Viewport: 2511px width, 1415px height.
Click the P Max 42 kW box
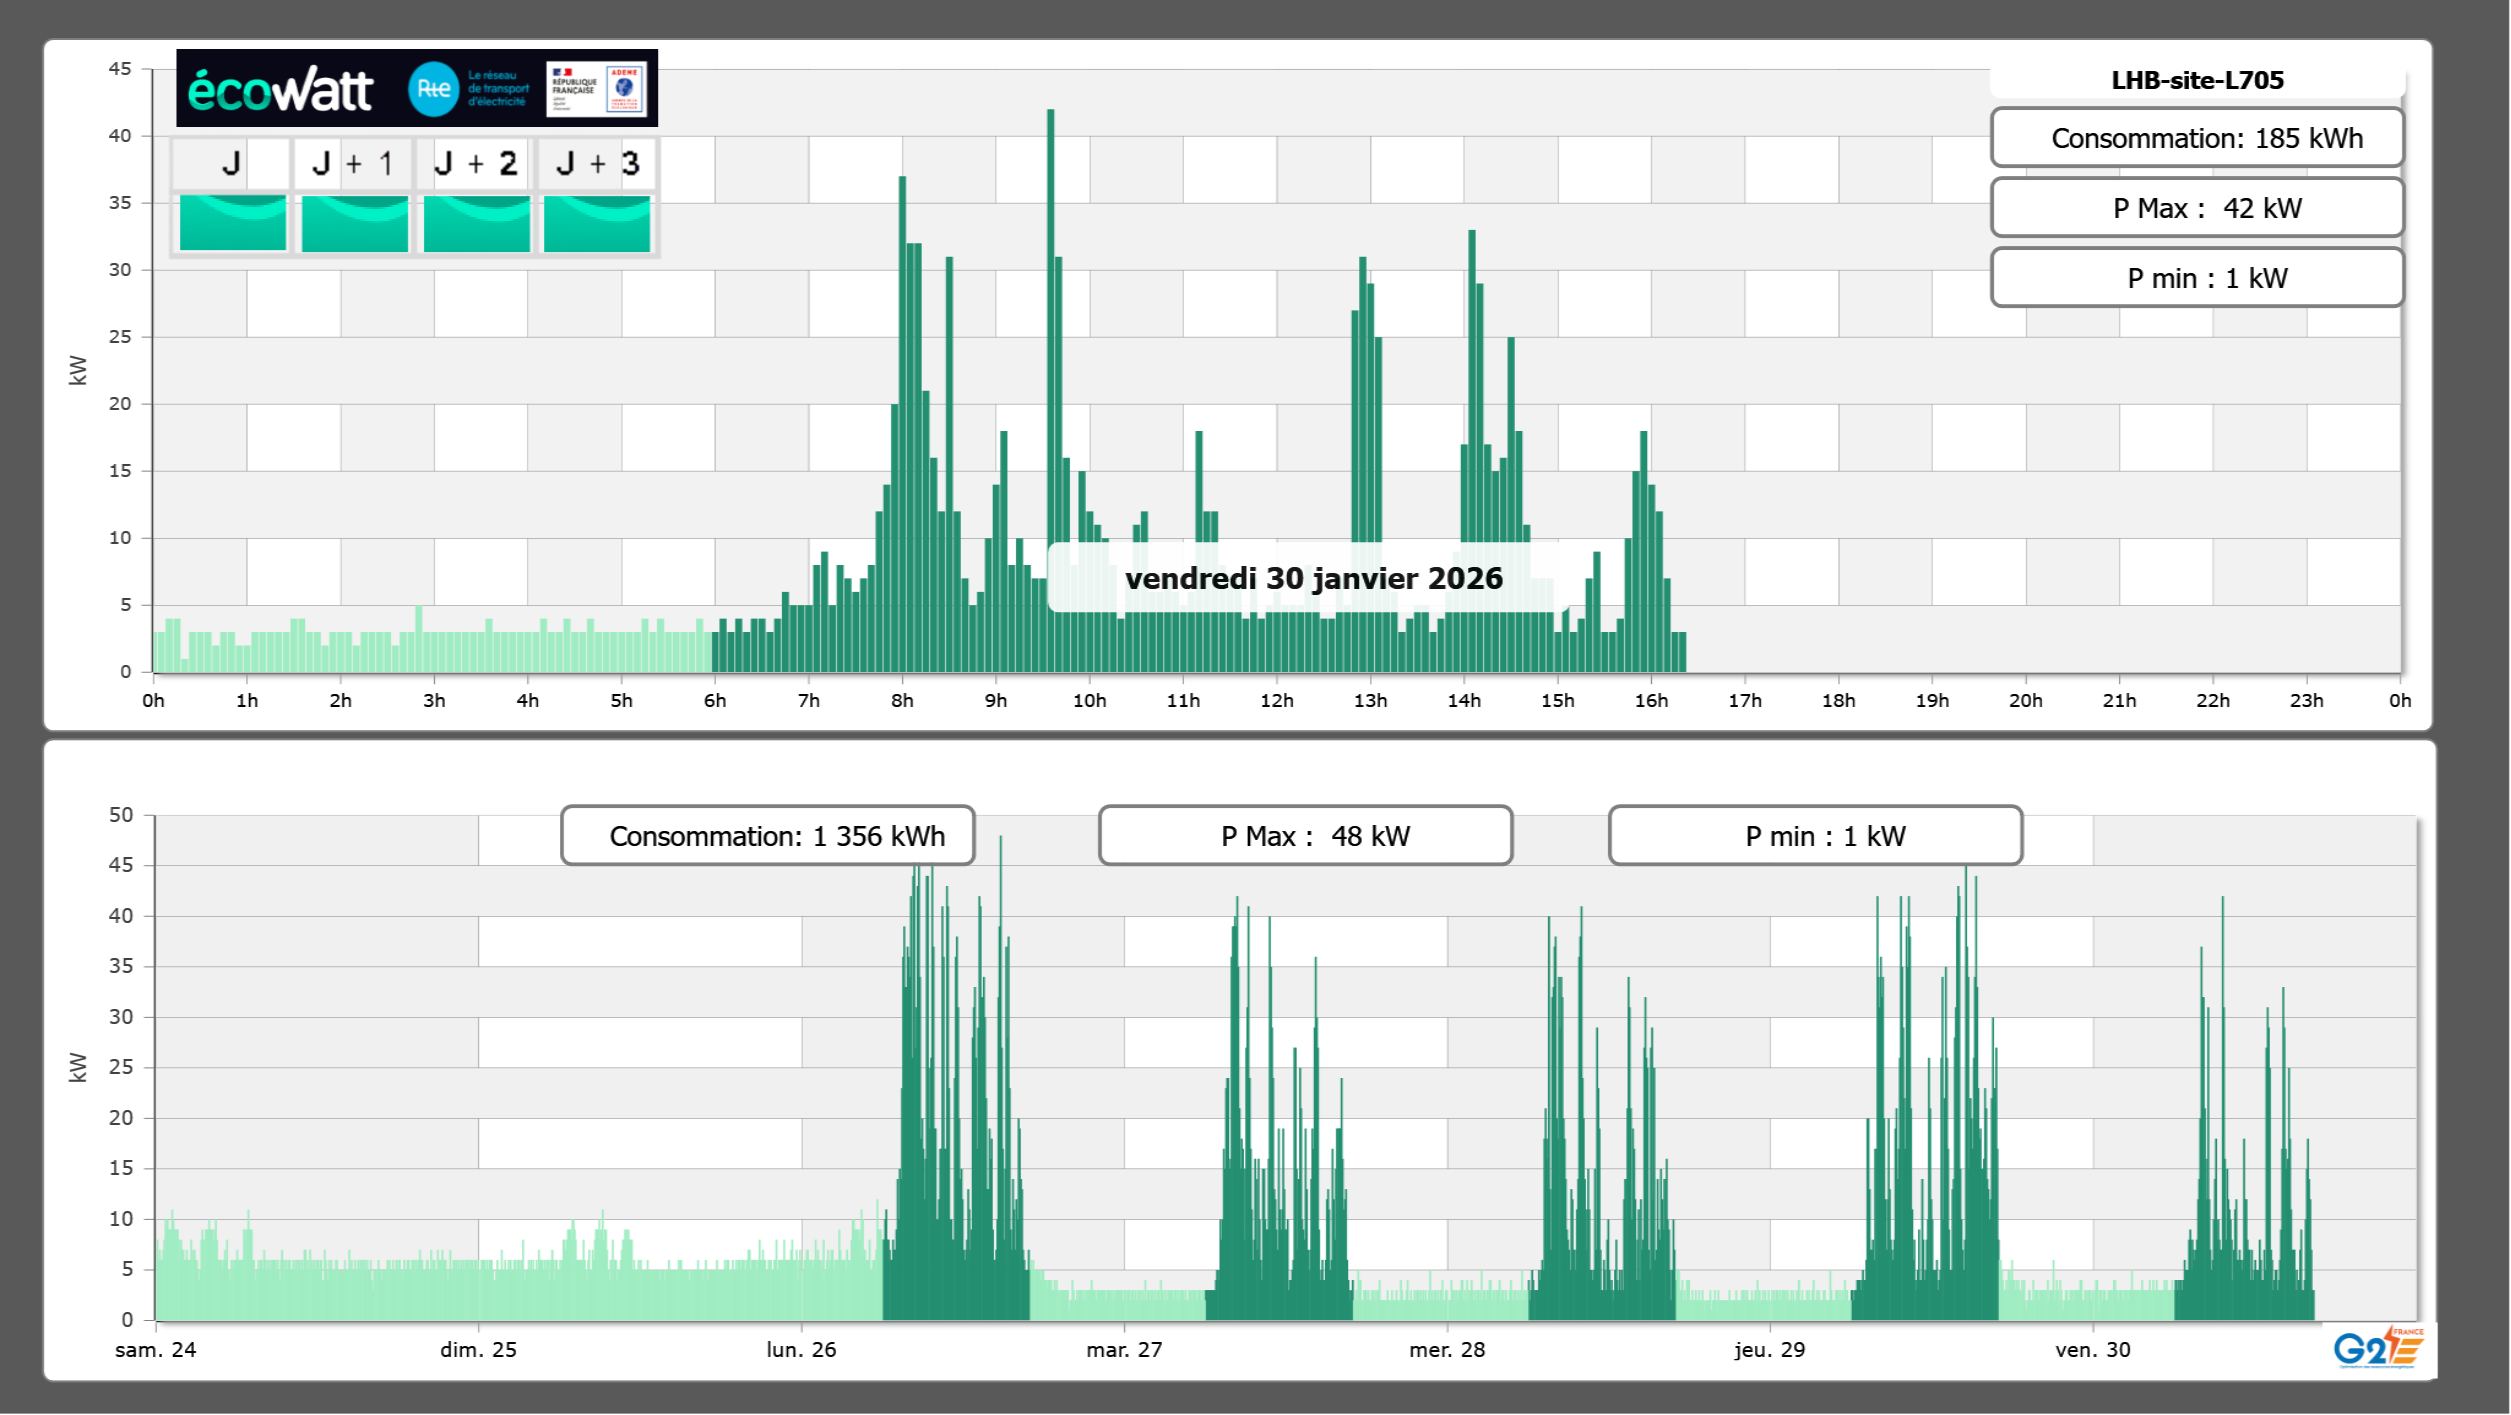2197,208
